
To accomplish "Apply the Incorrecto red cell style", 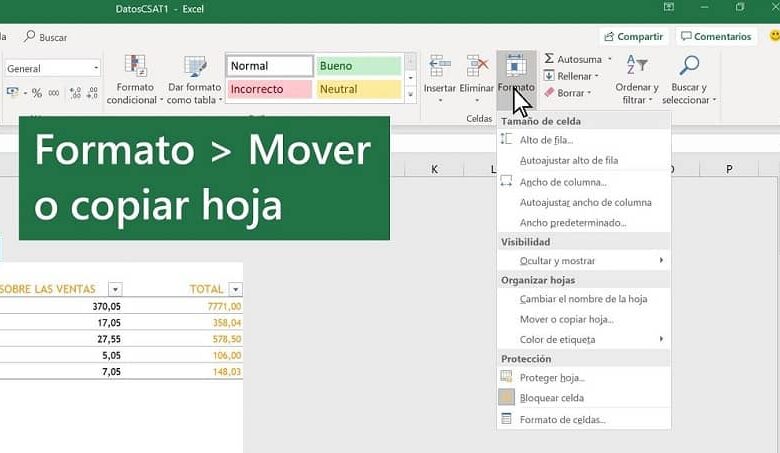I will click(270, 89).
